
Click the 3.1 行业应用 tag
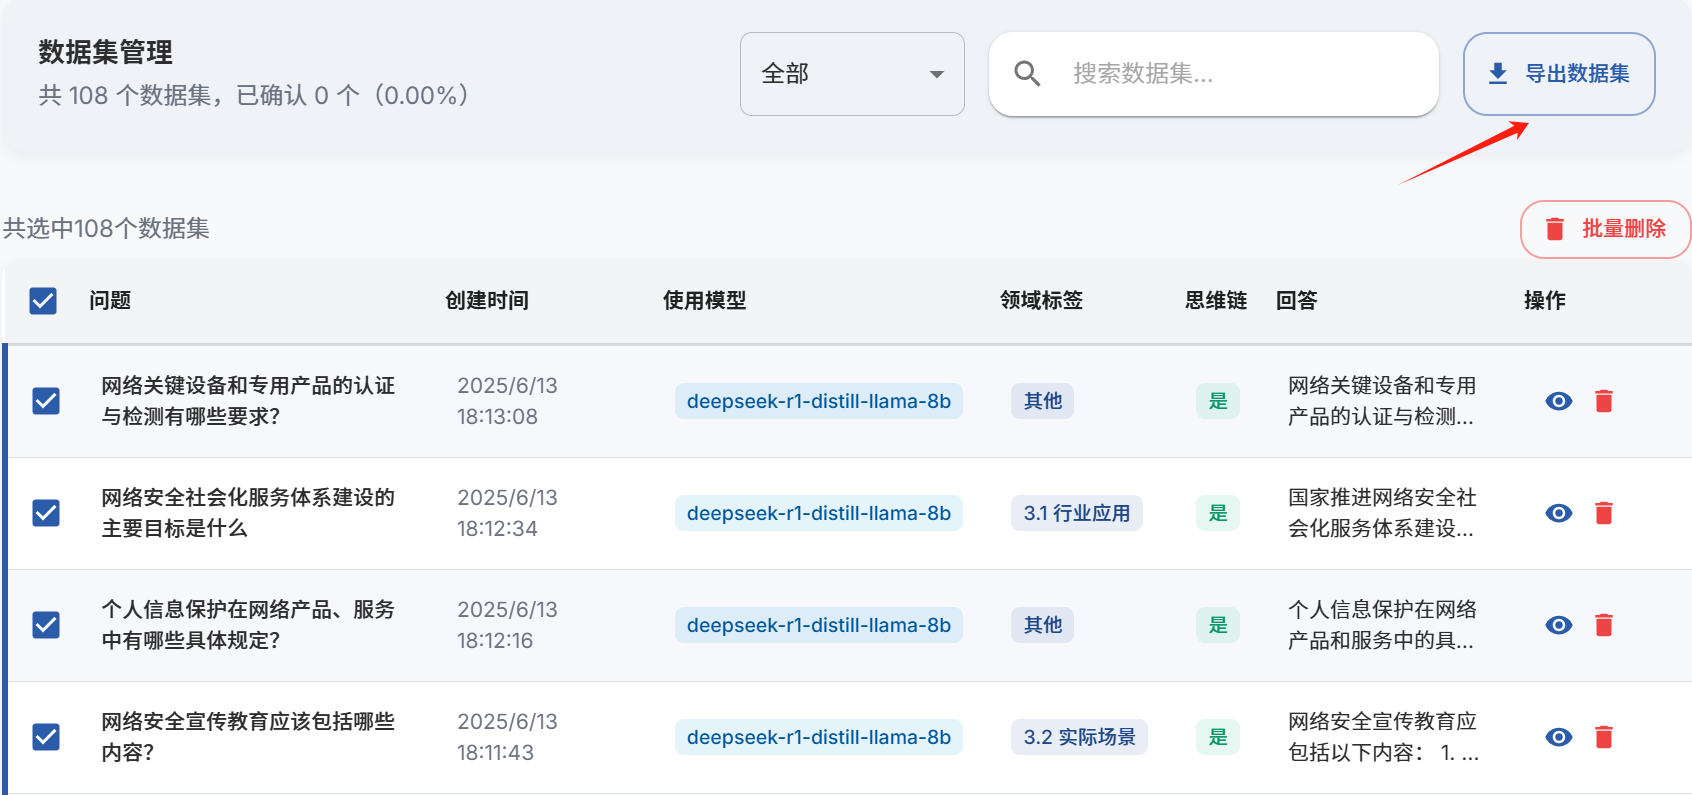tap(1077, 513)
